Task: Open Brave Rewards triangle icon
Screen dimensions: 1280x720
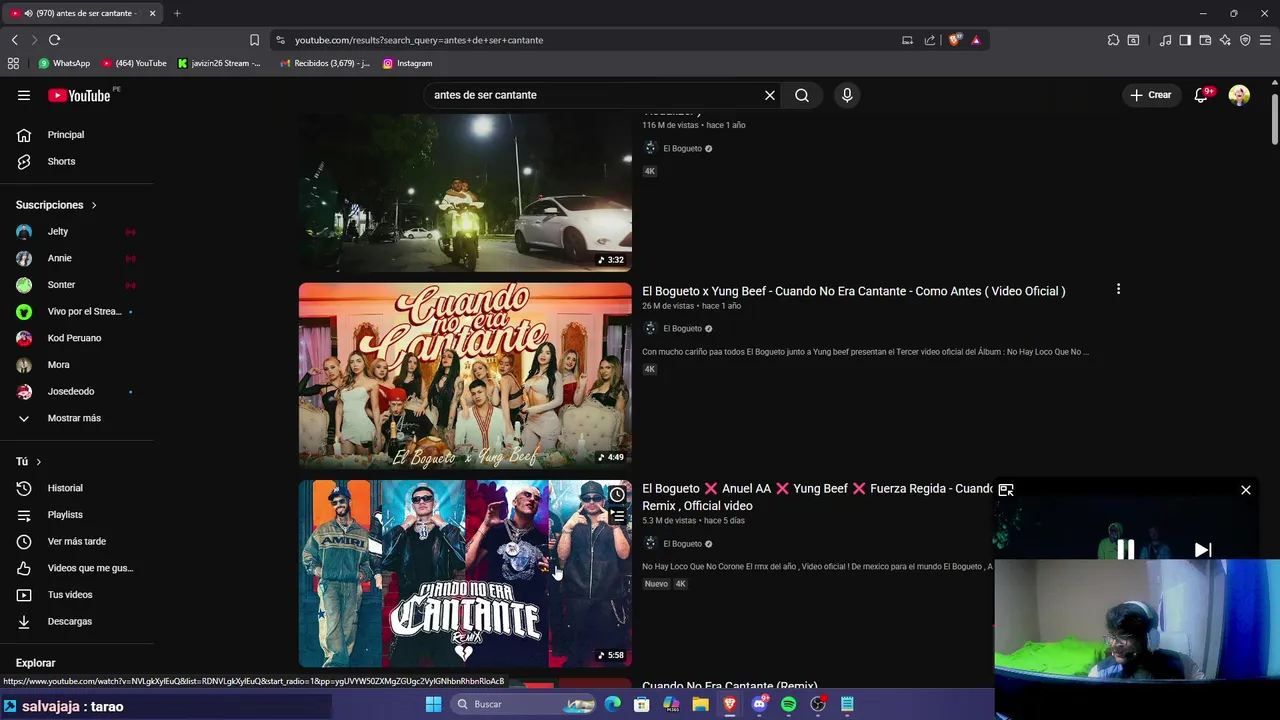Action: (976, 40)
